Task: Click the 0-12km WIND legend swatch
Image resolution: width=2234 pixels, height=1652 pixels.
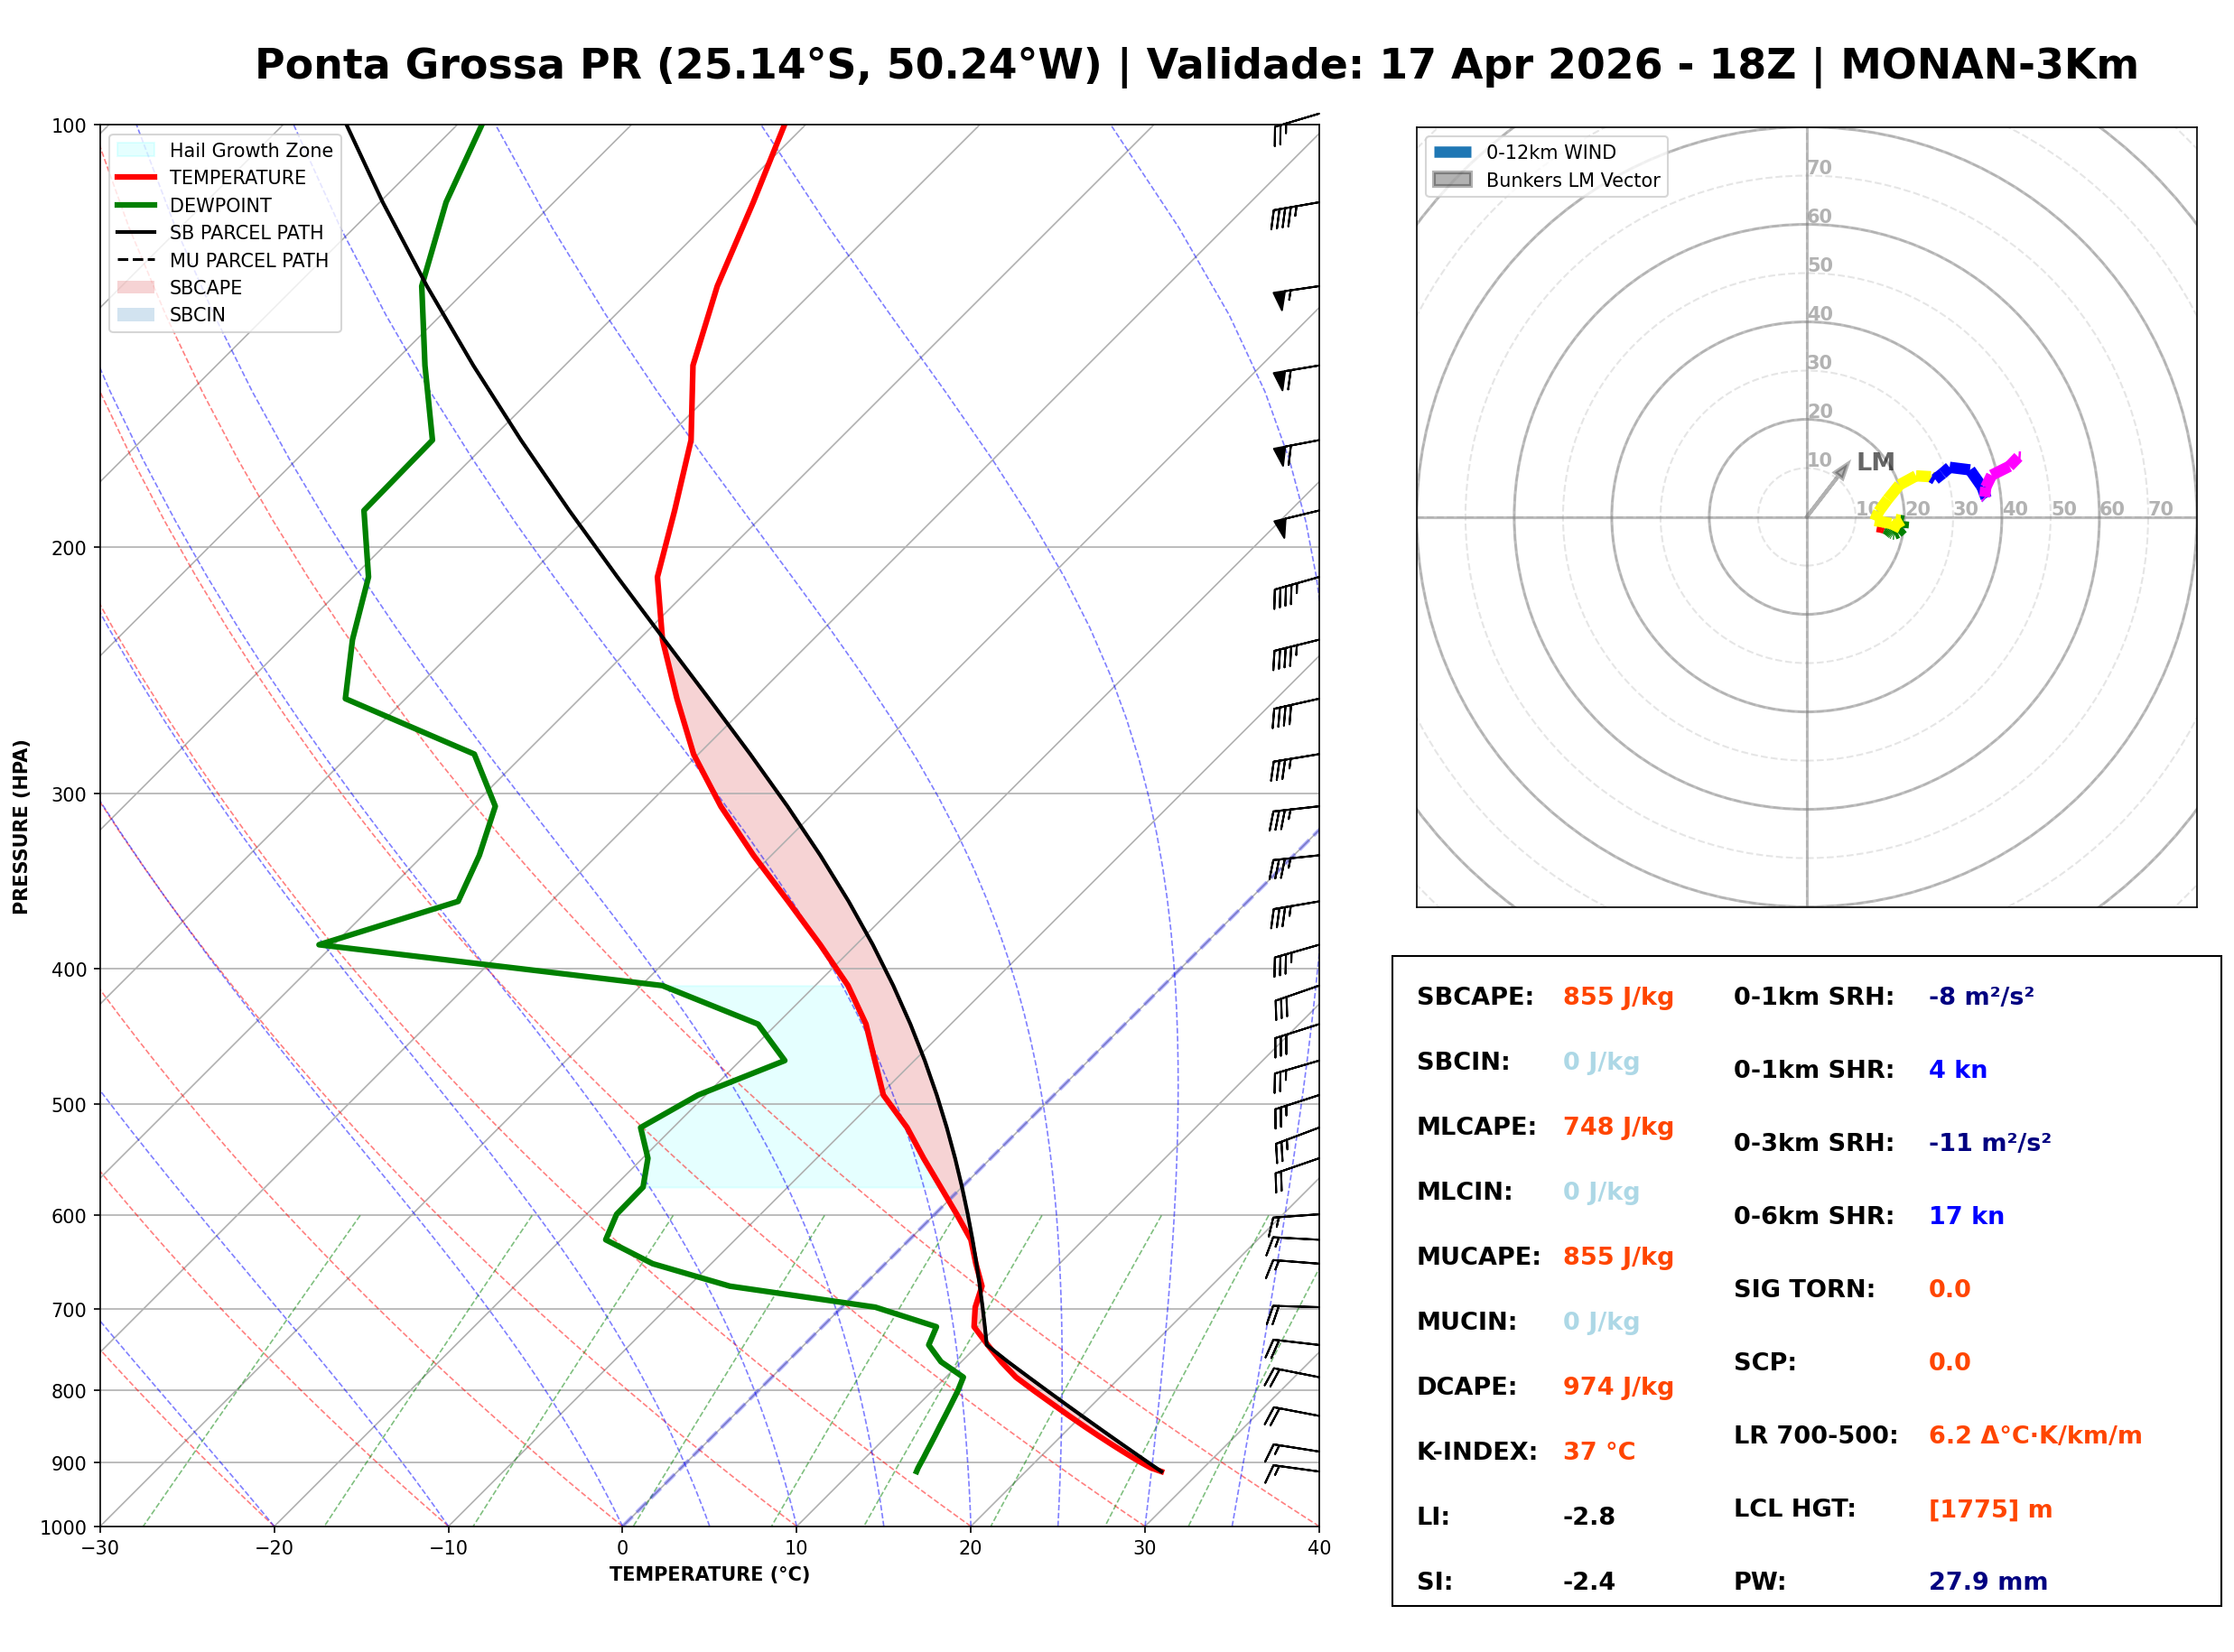Action: pyautogui.click(x=1452, y=152)
